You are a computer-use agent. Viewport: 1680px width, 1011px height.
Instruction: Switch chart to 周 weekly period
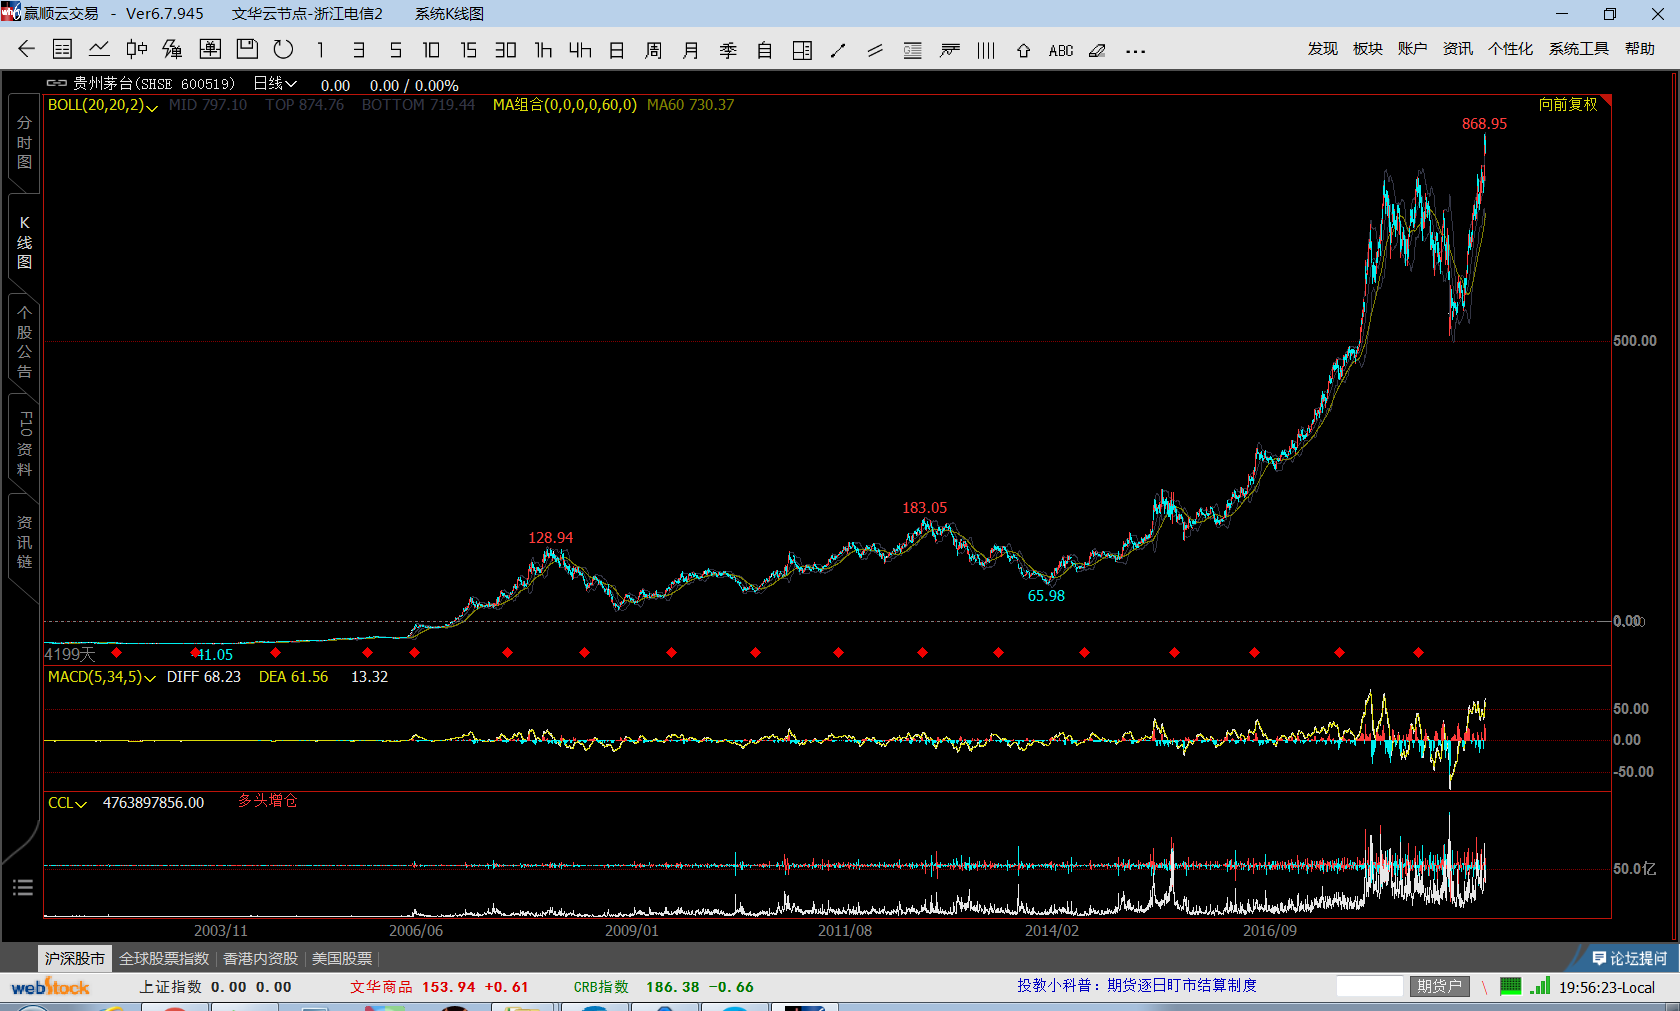click(x=653, y=51)
